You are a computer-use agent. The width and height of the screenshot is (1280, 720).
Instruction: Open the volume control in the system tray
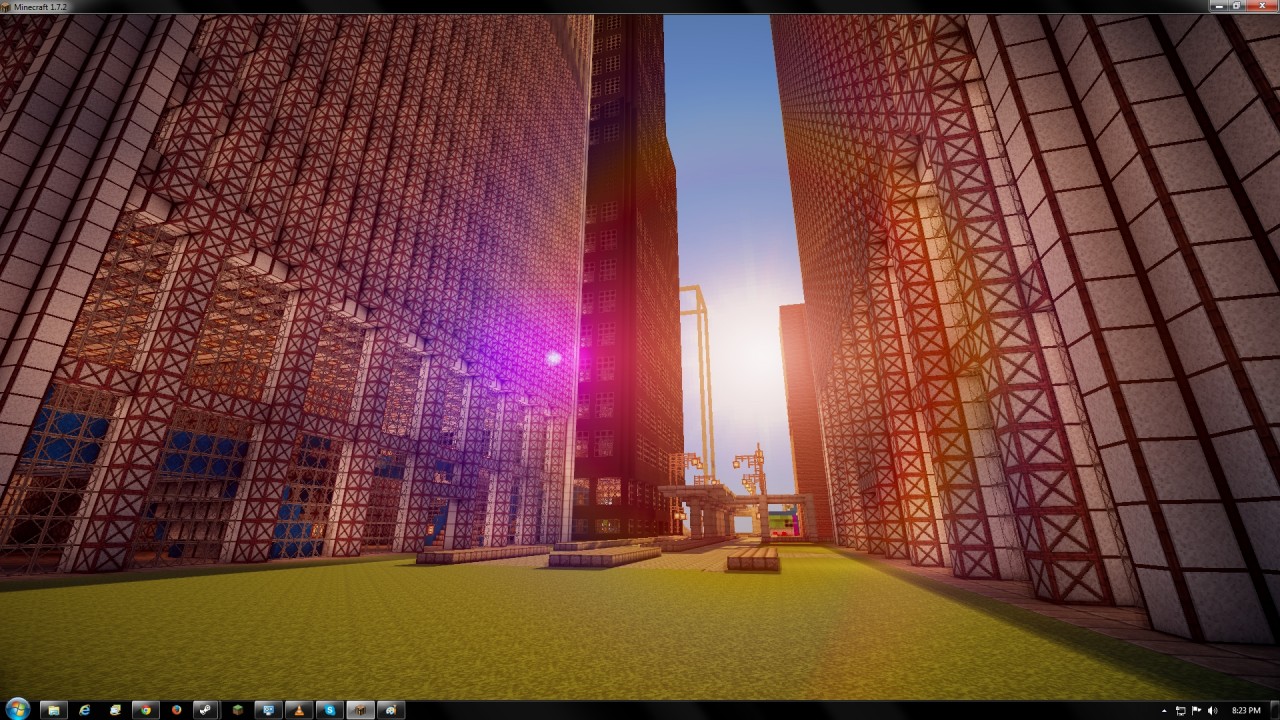click(1212, 710)
